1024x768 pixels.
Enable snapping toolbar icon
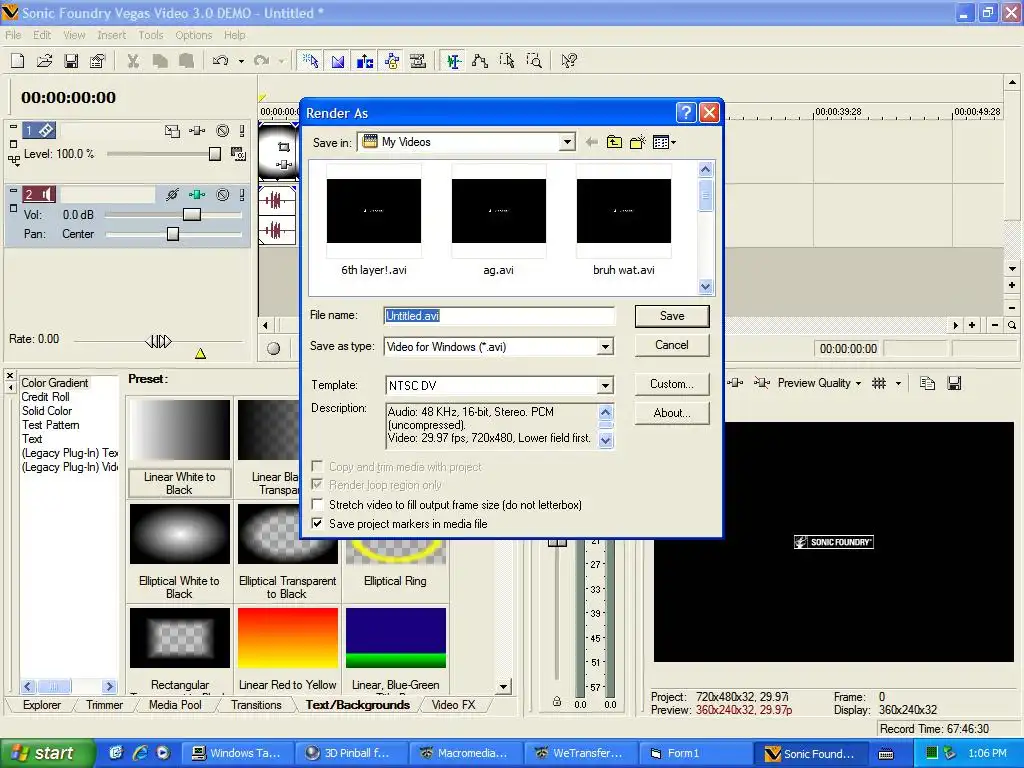point(310,61)
